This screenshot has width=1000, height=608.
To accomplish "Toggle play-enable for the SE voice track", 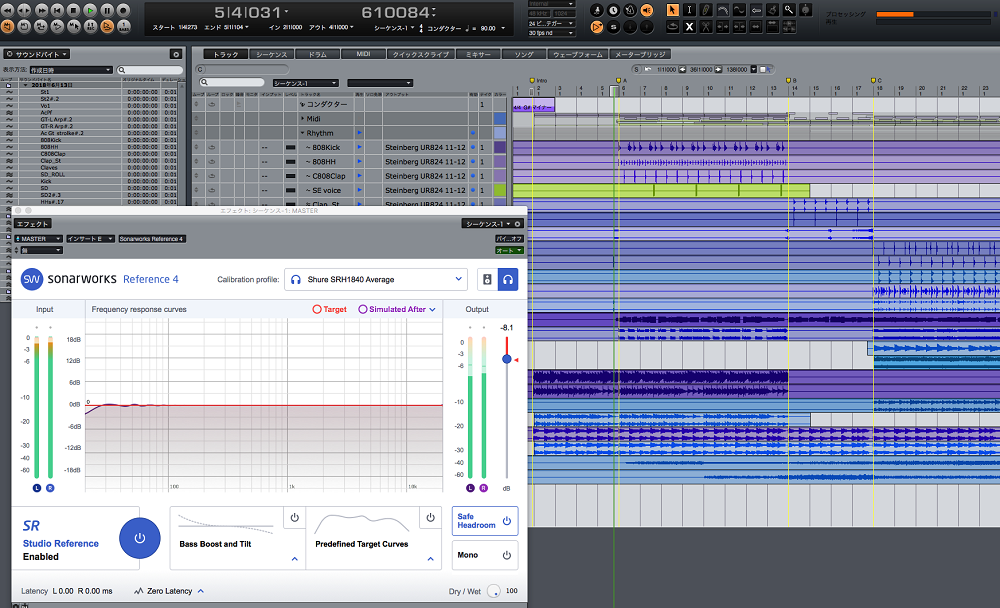I will coord(360,190).
